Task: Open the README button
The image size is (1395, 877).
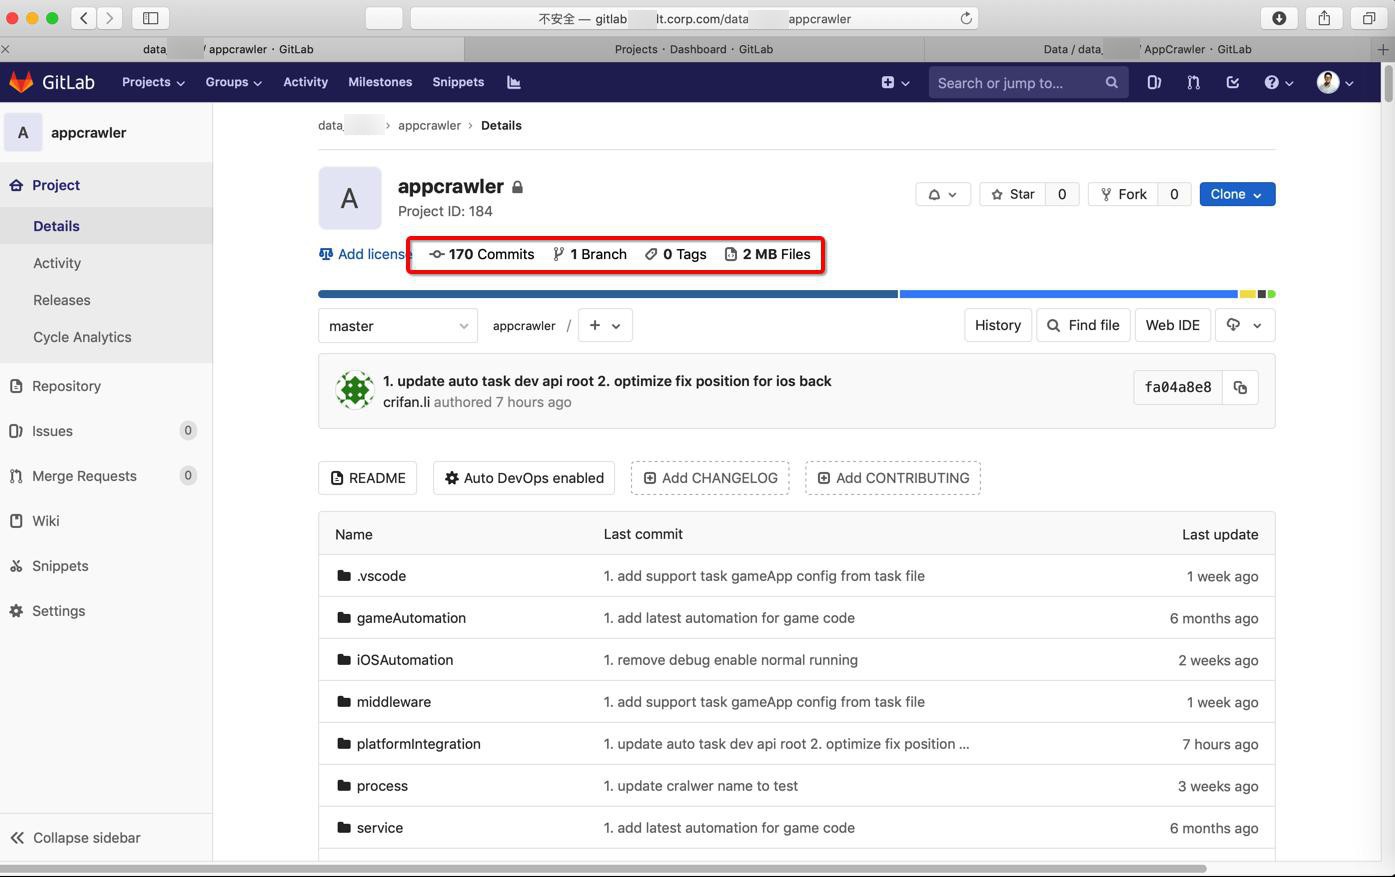Action: 367,478
